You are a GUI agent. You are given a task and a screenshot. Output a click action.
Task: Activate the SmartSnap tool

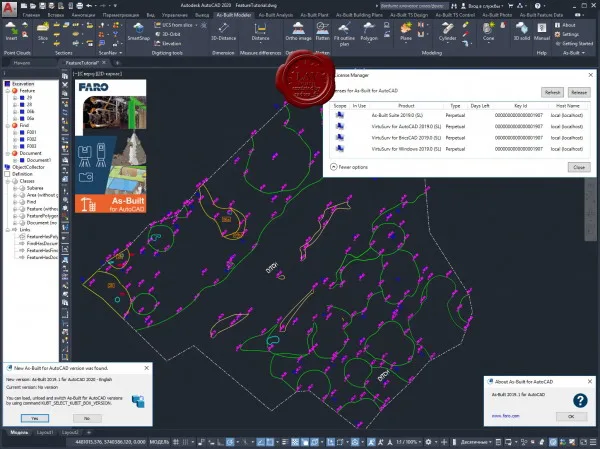139,31
